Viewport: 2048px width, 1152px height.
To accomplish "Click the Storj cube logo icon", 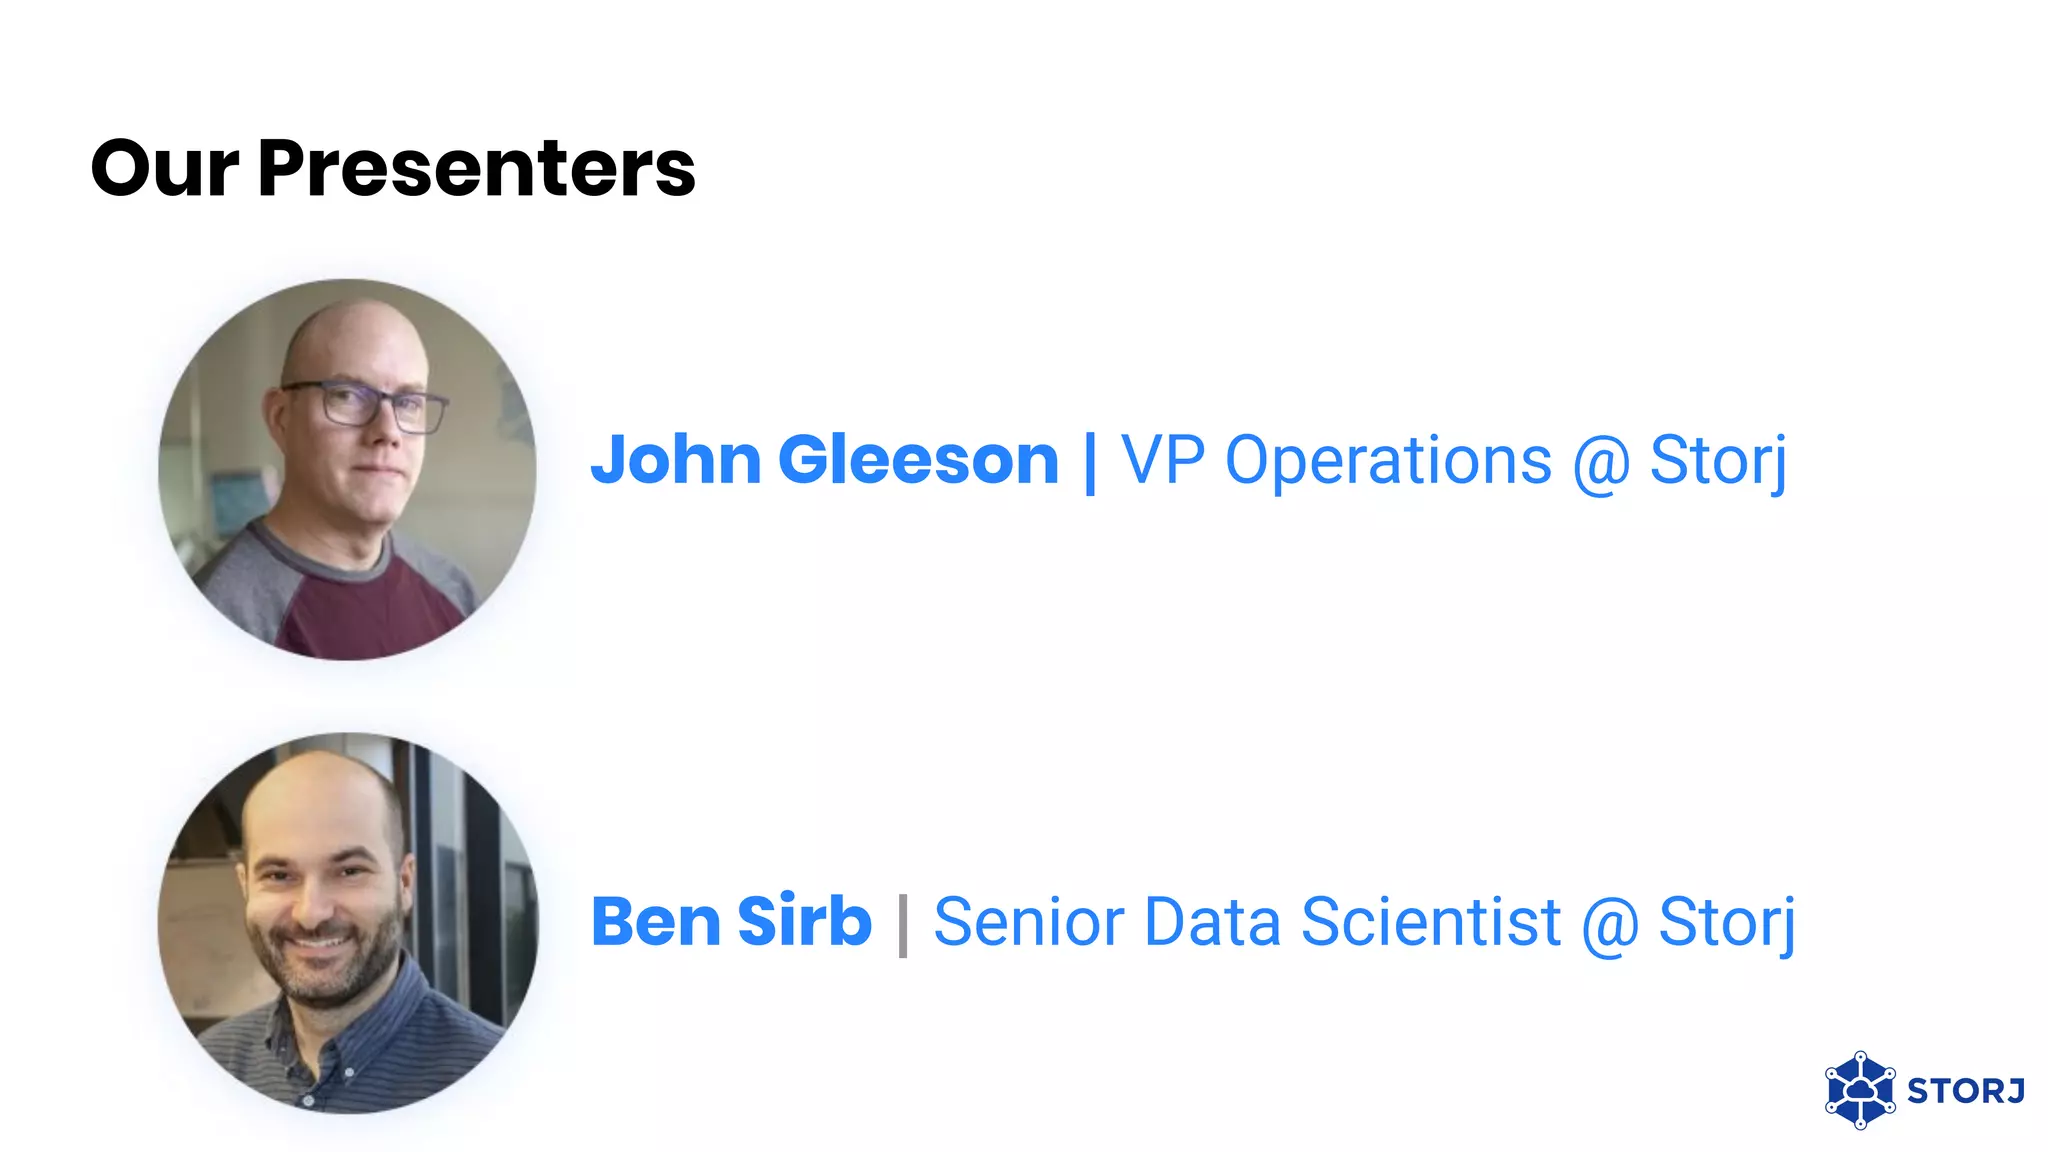I will [1860, 1090].
